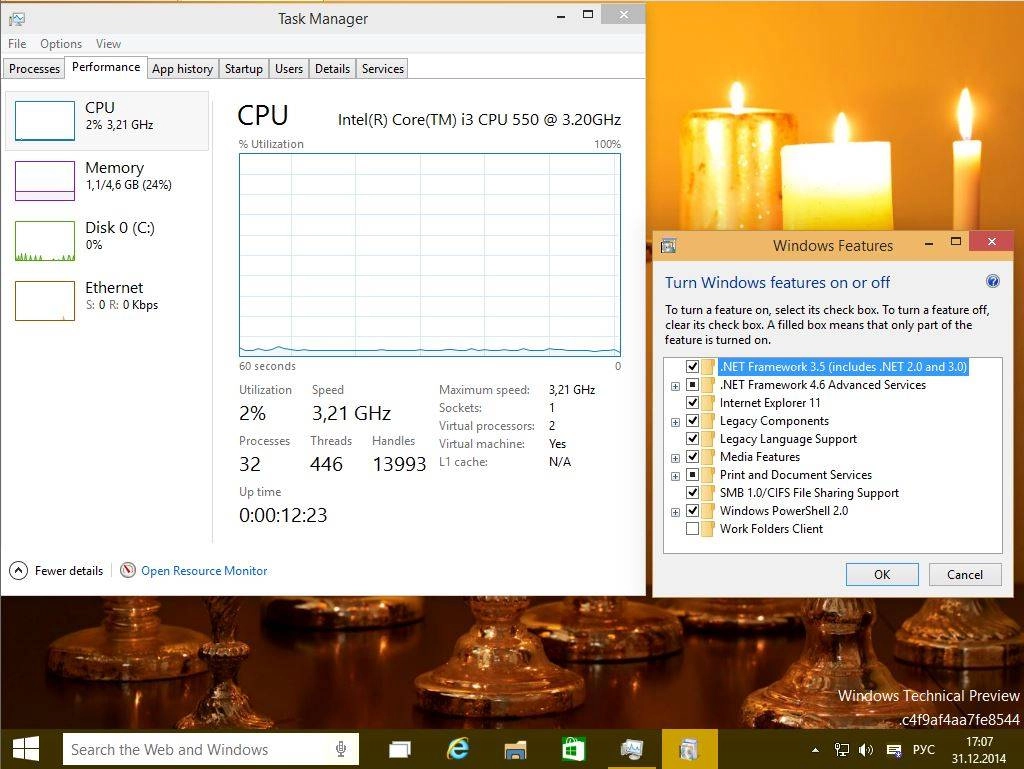Uncheck SMB 1.0/CIFS File Sharing Support

click(x=692, y=493)
